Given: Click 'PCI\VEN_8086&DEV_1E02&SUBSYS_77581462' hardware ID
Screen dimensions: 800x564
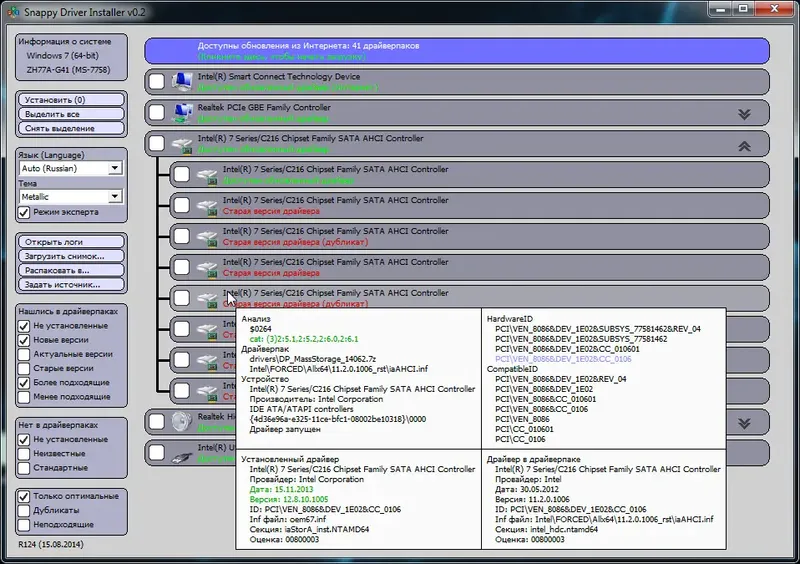Looking at the screenshot, I should 581,339.
